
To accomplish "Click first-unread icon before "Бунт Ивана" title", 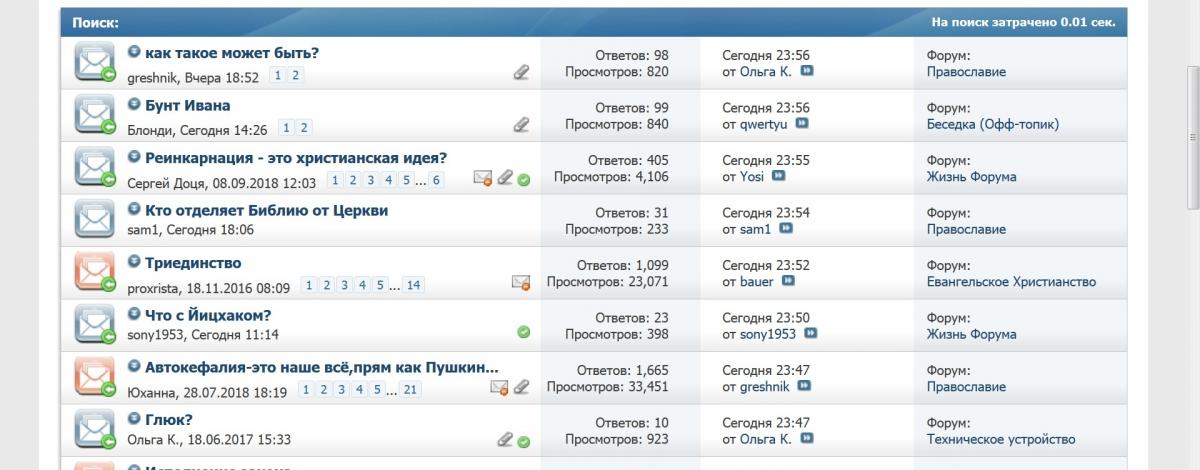I will (134, 105).
